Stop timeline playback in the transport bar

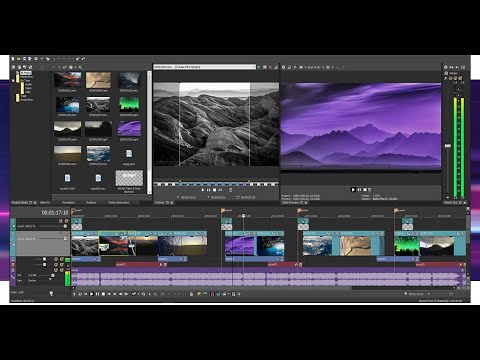(103, 294)
